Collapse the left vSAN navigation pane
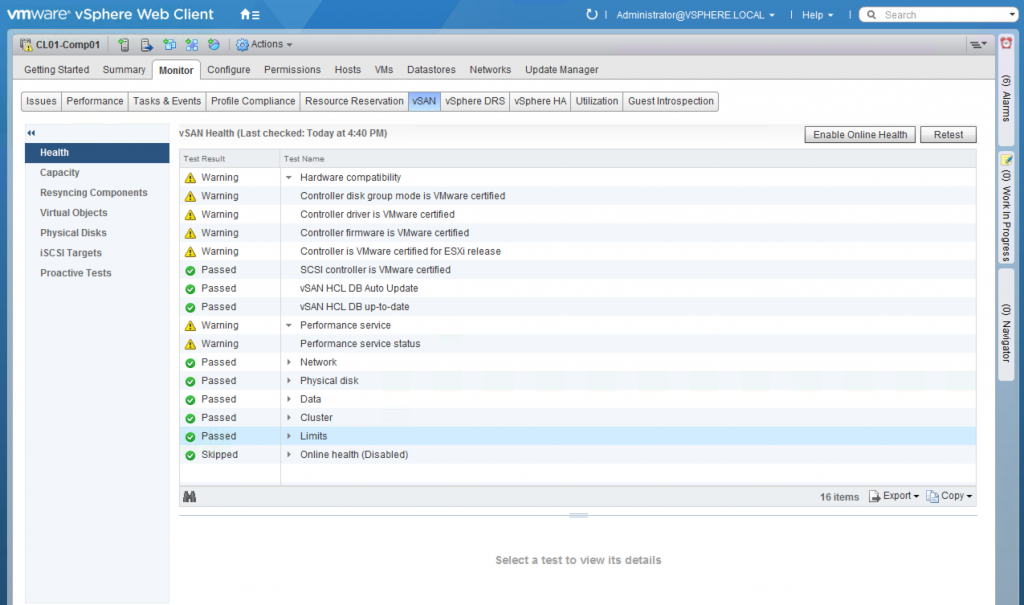Viewport: 1024px width, 605px height. [31, 133]
